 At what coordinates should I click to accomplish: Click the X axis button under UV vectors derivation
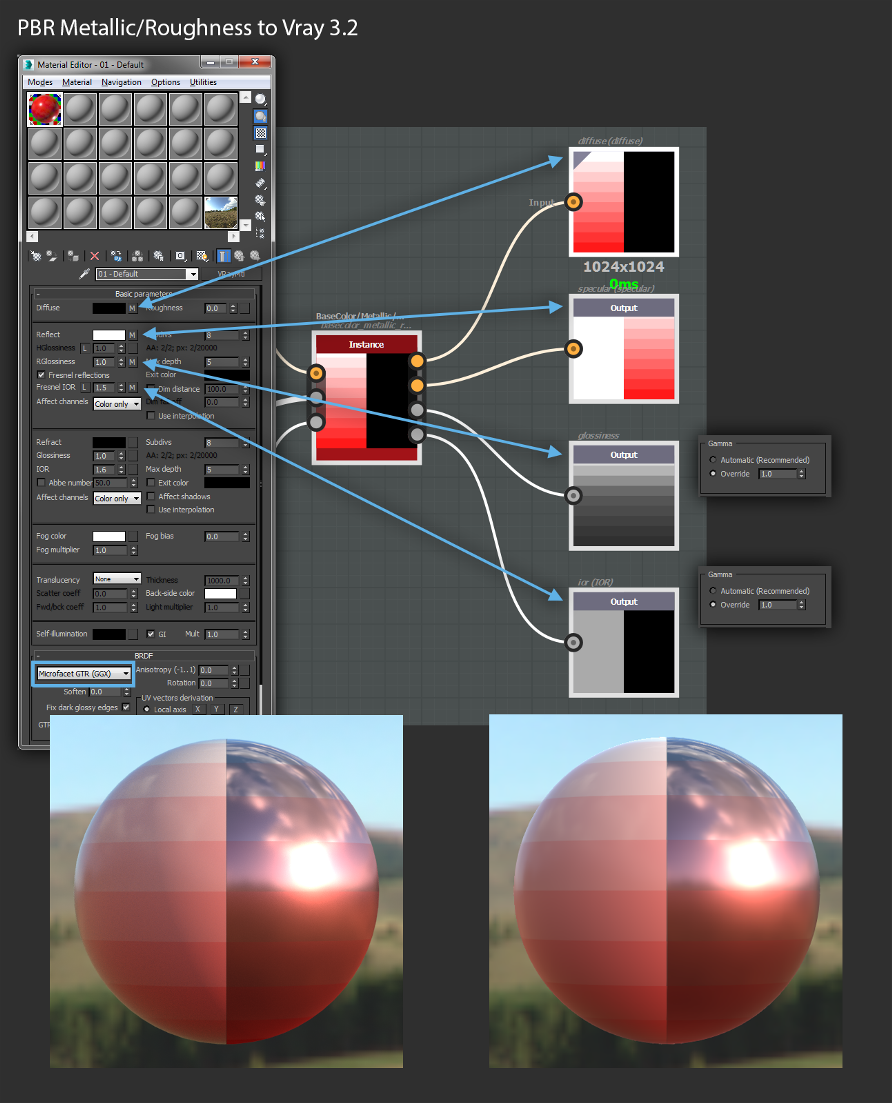coord(198,709)
